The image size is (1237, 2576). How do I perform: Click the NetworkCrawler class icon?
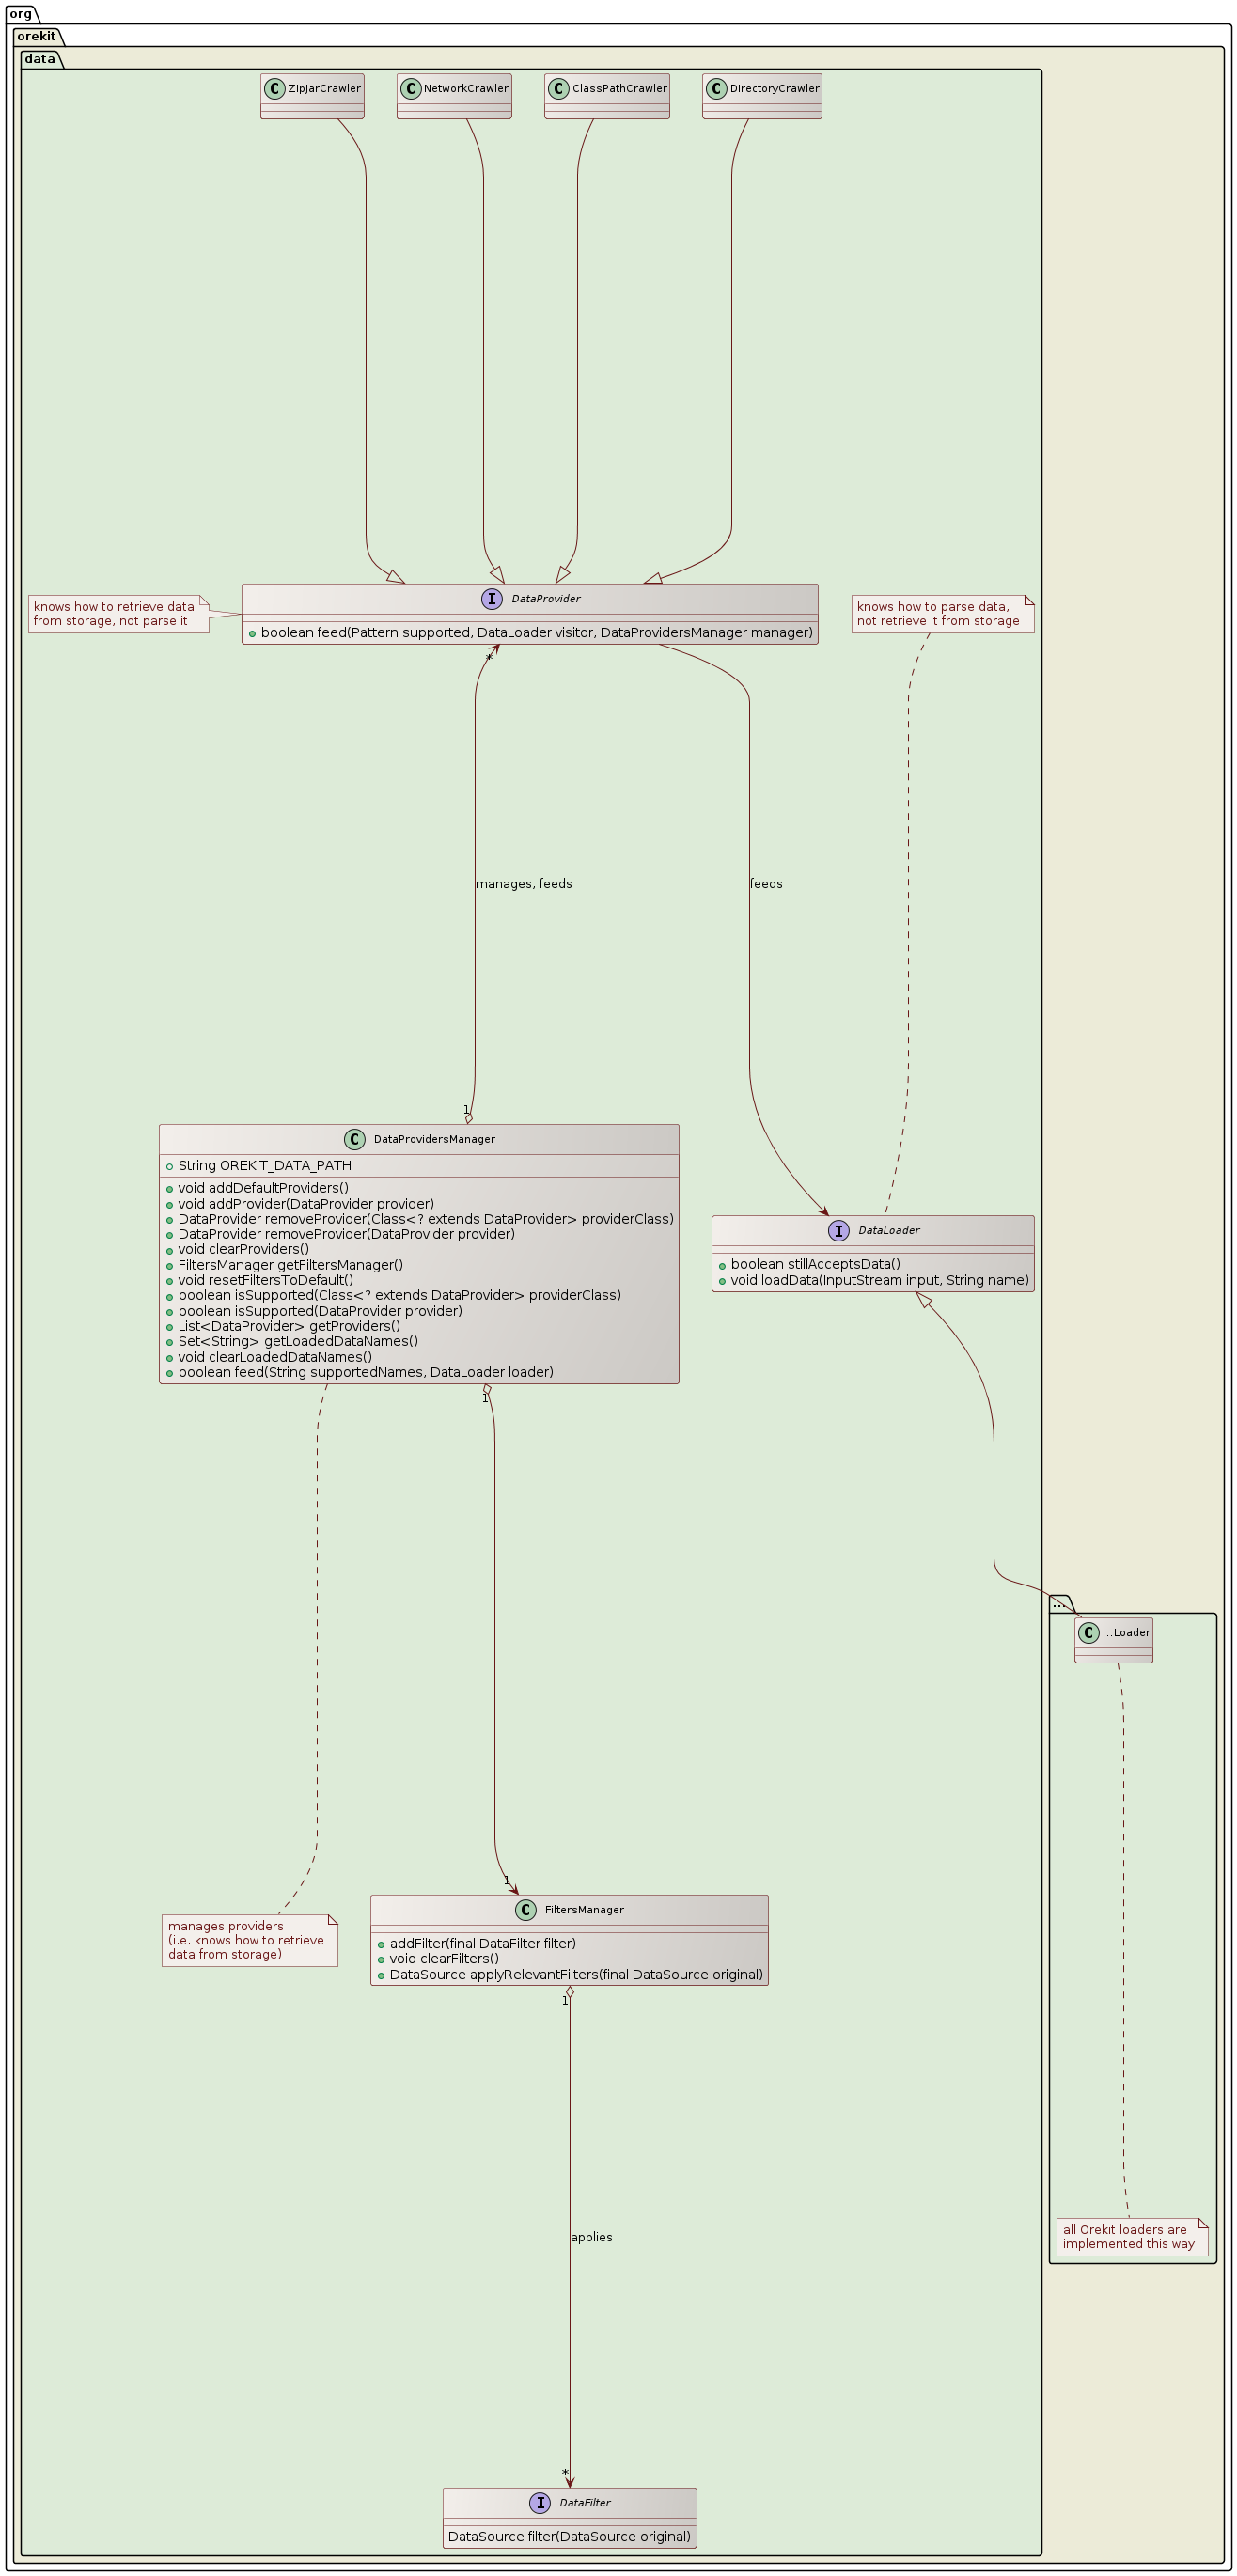coord(411,89)
